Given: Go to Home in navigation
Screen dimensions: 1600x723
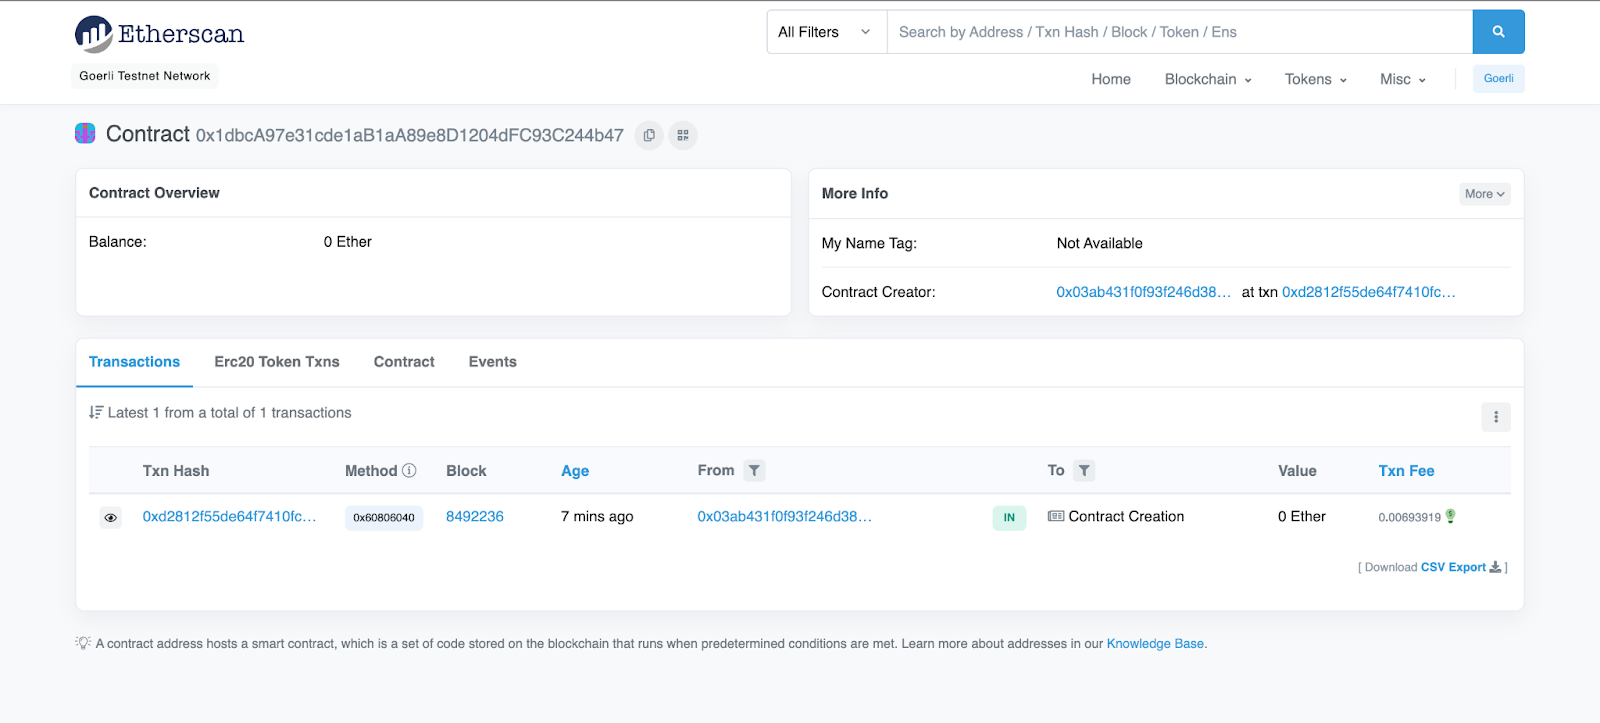Looking at the screenshot, I should (x=1111, y=79).
